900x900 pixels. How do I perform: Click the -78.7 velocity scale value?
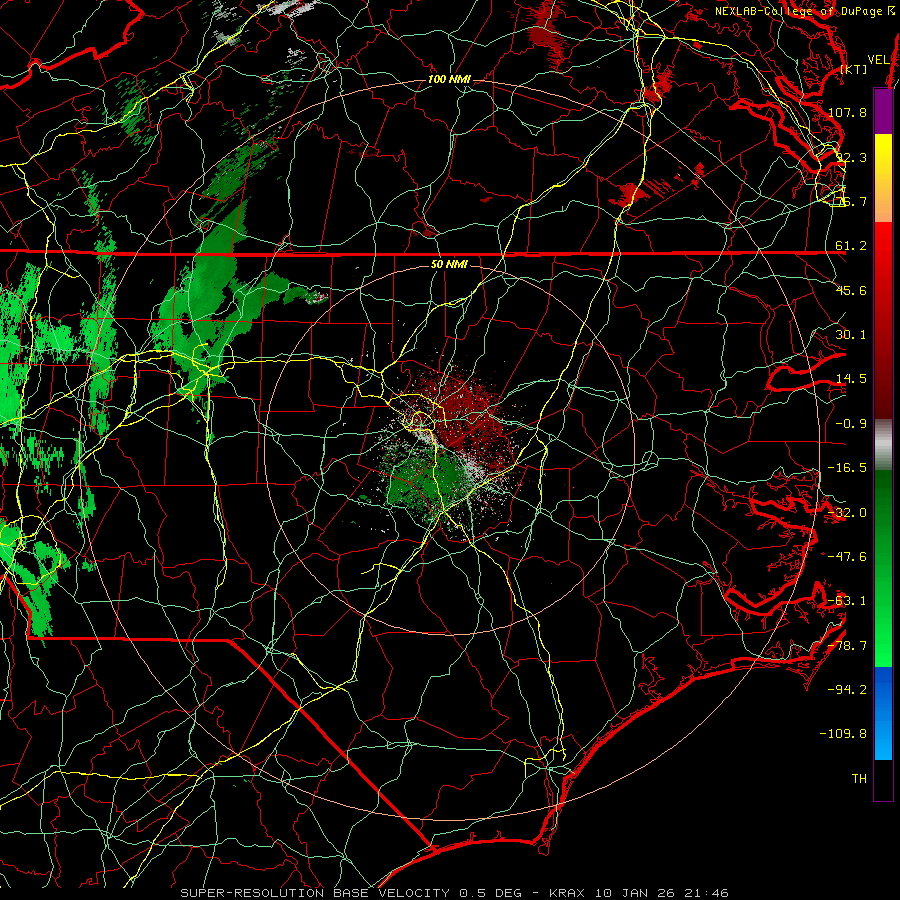point(847,646)
